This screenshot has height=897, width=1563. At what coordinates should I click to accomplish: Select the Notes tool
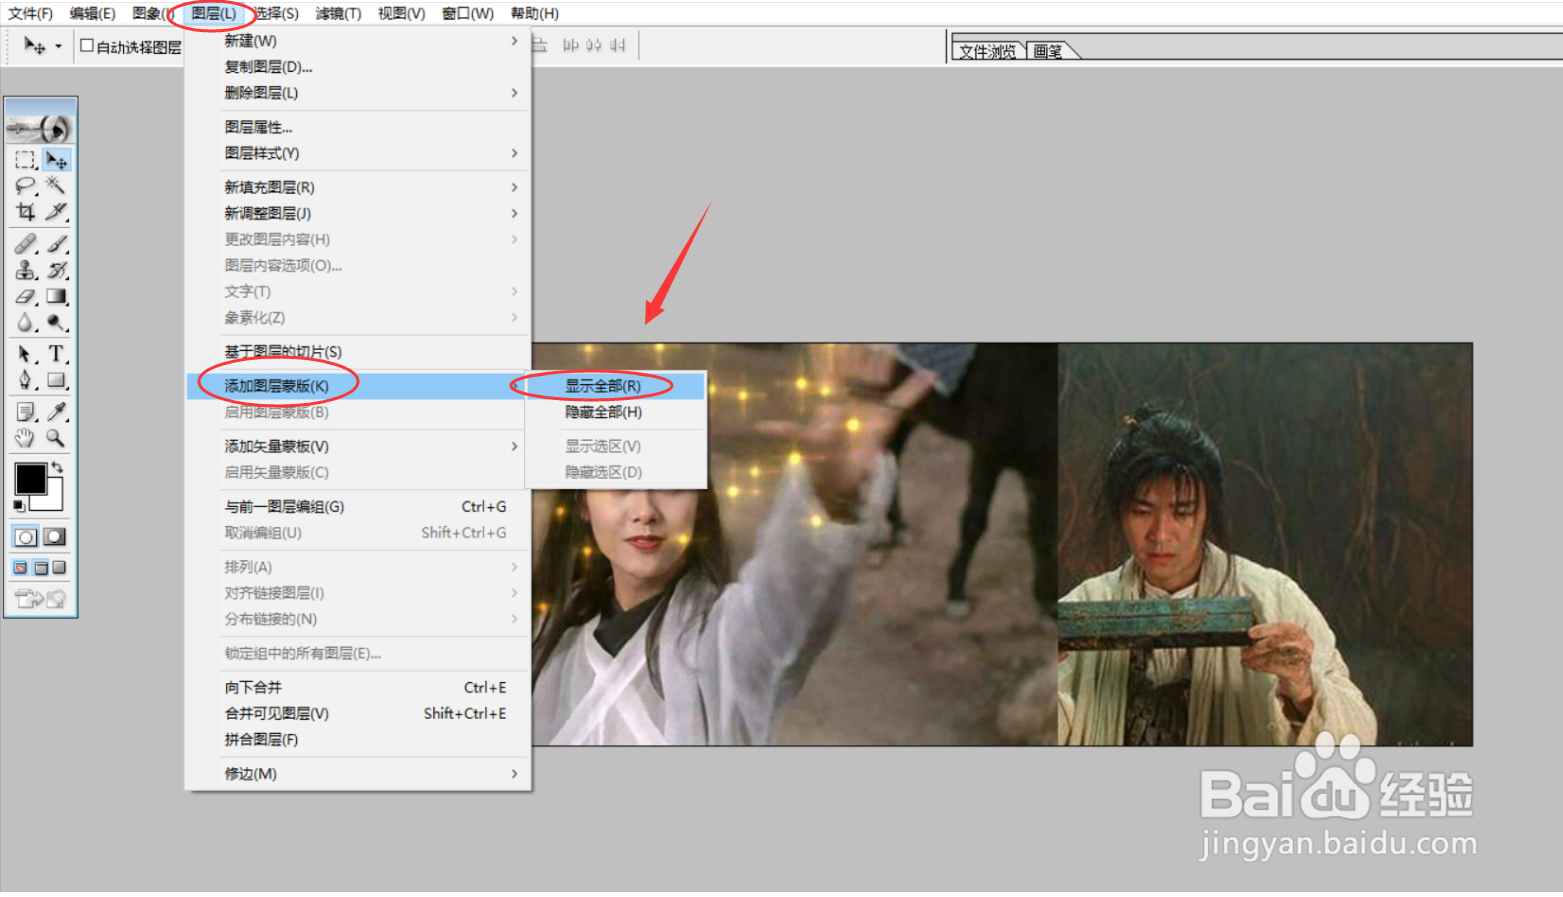[26, 412]
